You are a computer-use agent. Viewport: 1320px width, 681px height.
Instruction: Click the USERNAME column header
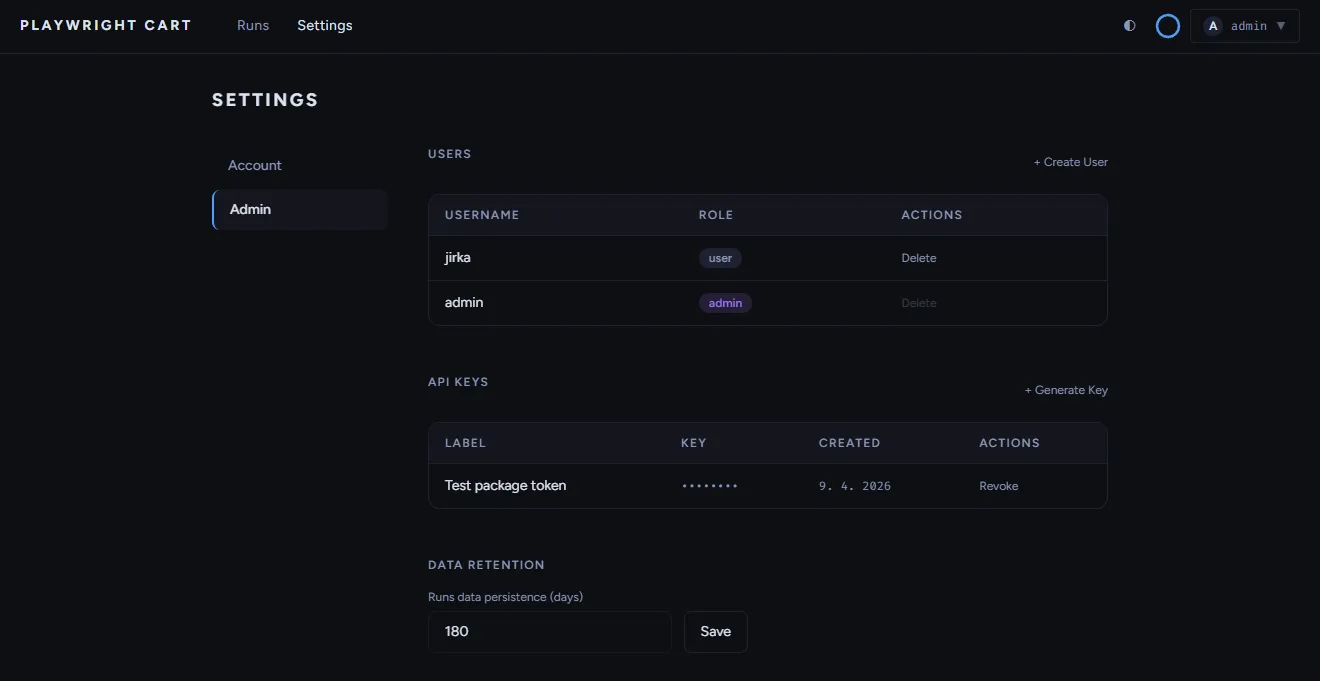pos(482,214)
